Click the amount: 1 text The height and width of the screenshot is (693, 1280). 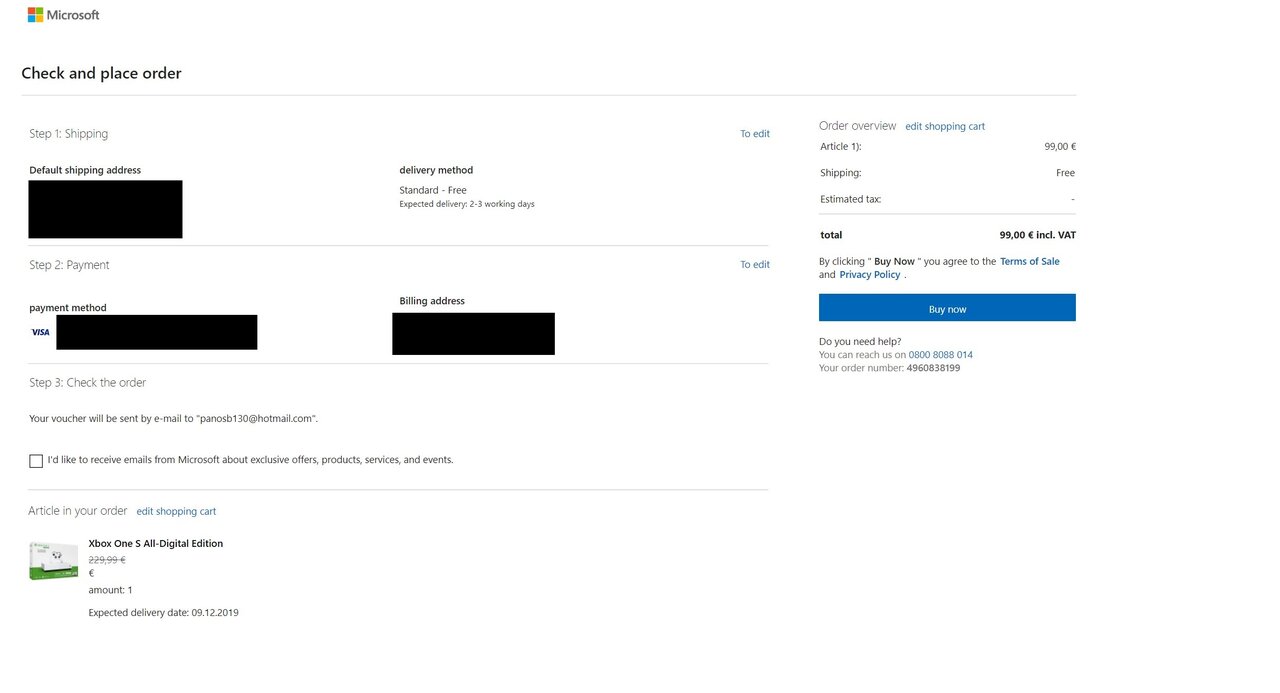pyautogui.click(x=110, y=591)
